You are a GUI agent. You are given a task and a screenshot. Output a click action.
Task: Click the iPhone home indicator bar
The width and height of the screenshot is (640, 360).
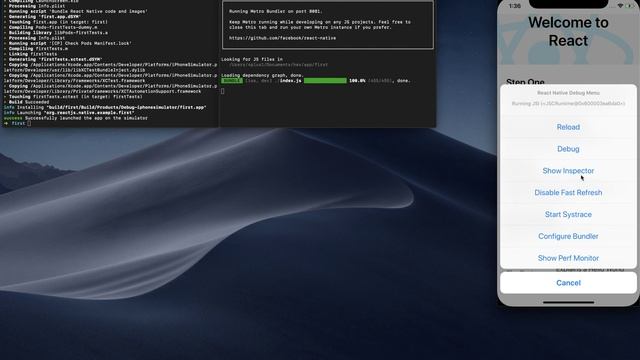(x=568, y=302)
